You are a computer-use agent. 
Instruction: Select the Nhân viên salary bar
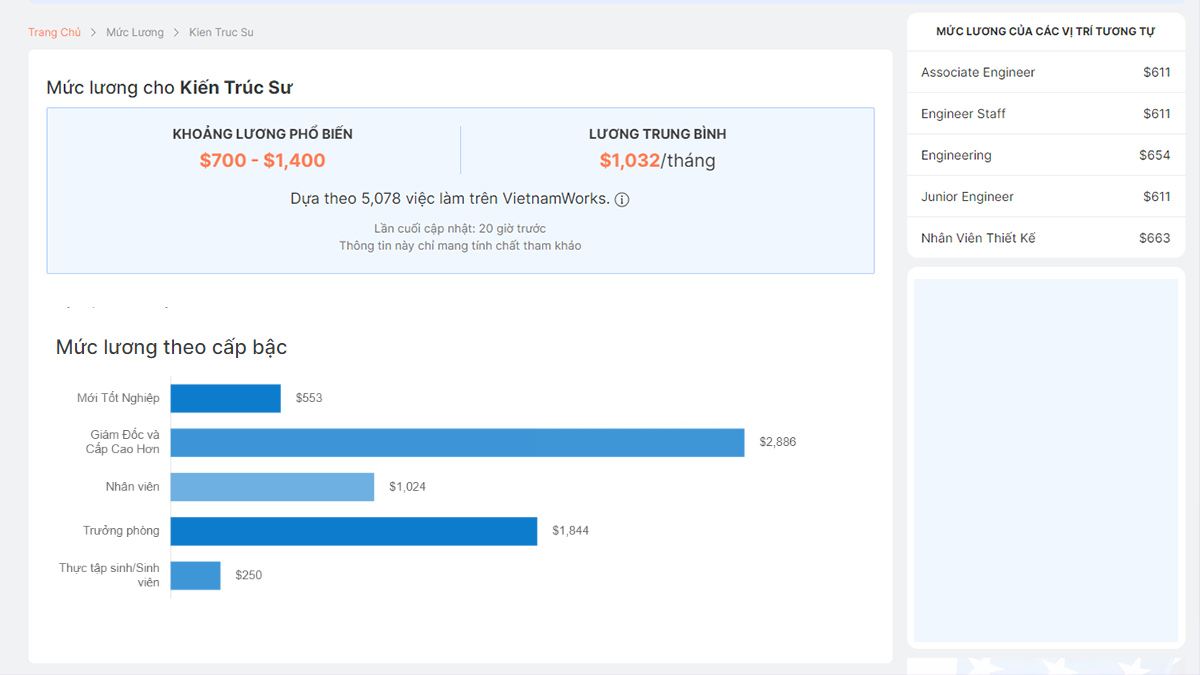point(272,487)
